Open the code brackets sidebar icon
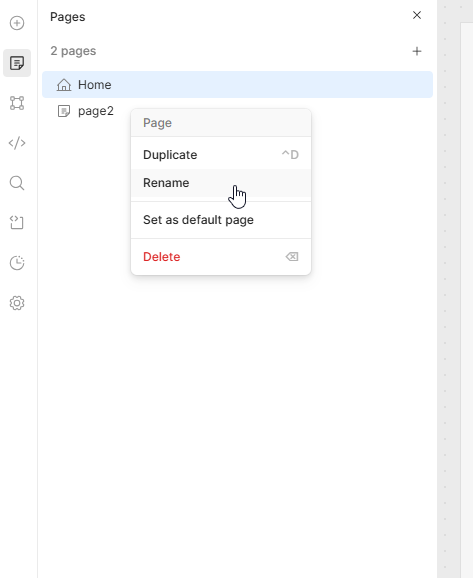 pos(17,143)
